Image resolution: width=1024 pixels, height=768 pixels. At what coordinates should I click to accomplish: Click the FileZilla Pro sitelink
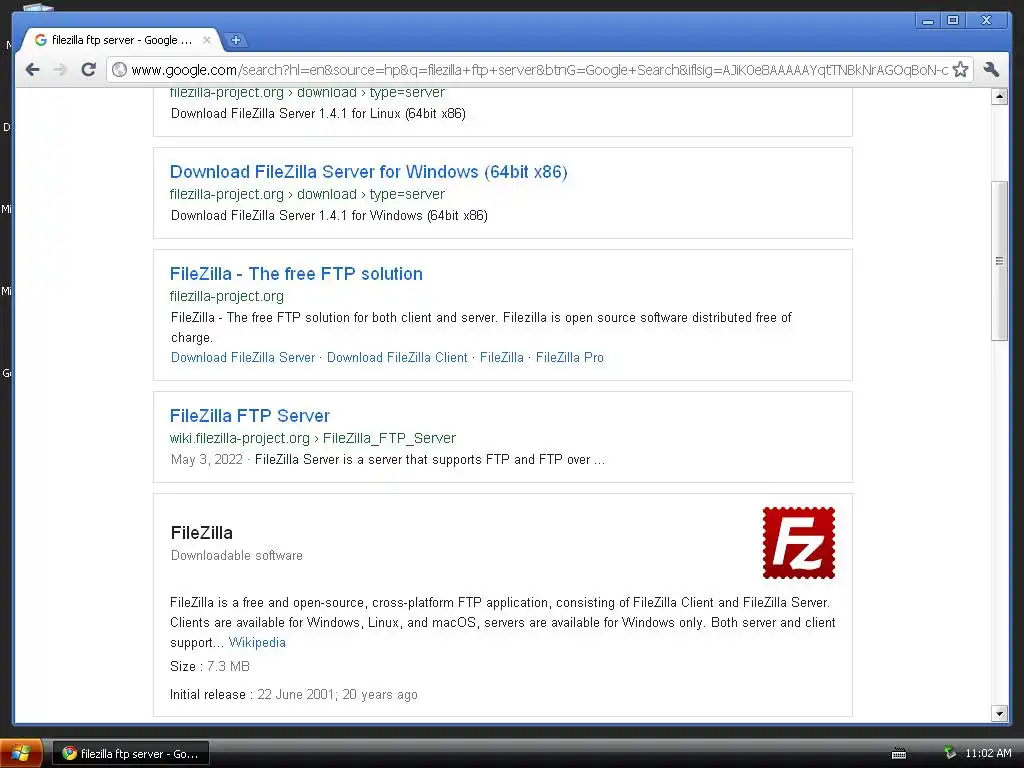(569, 357)
